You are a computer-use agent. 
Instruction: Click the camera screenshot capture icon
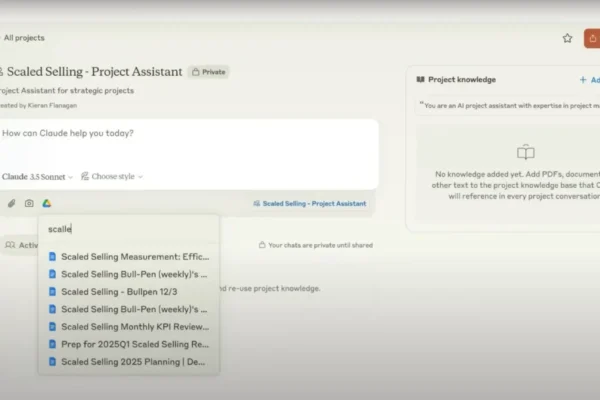29,203
